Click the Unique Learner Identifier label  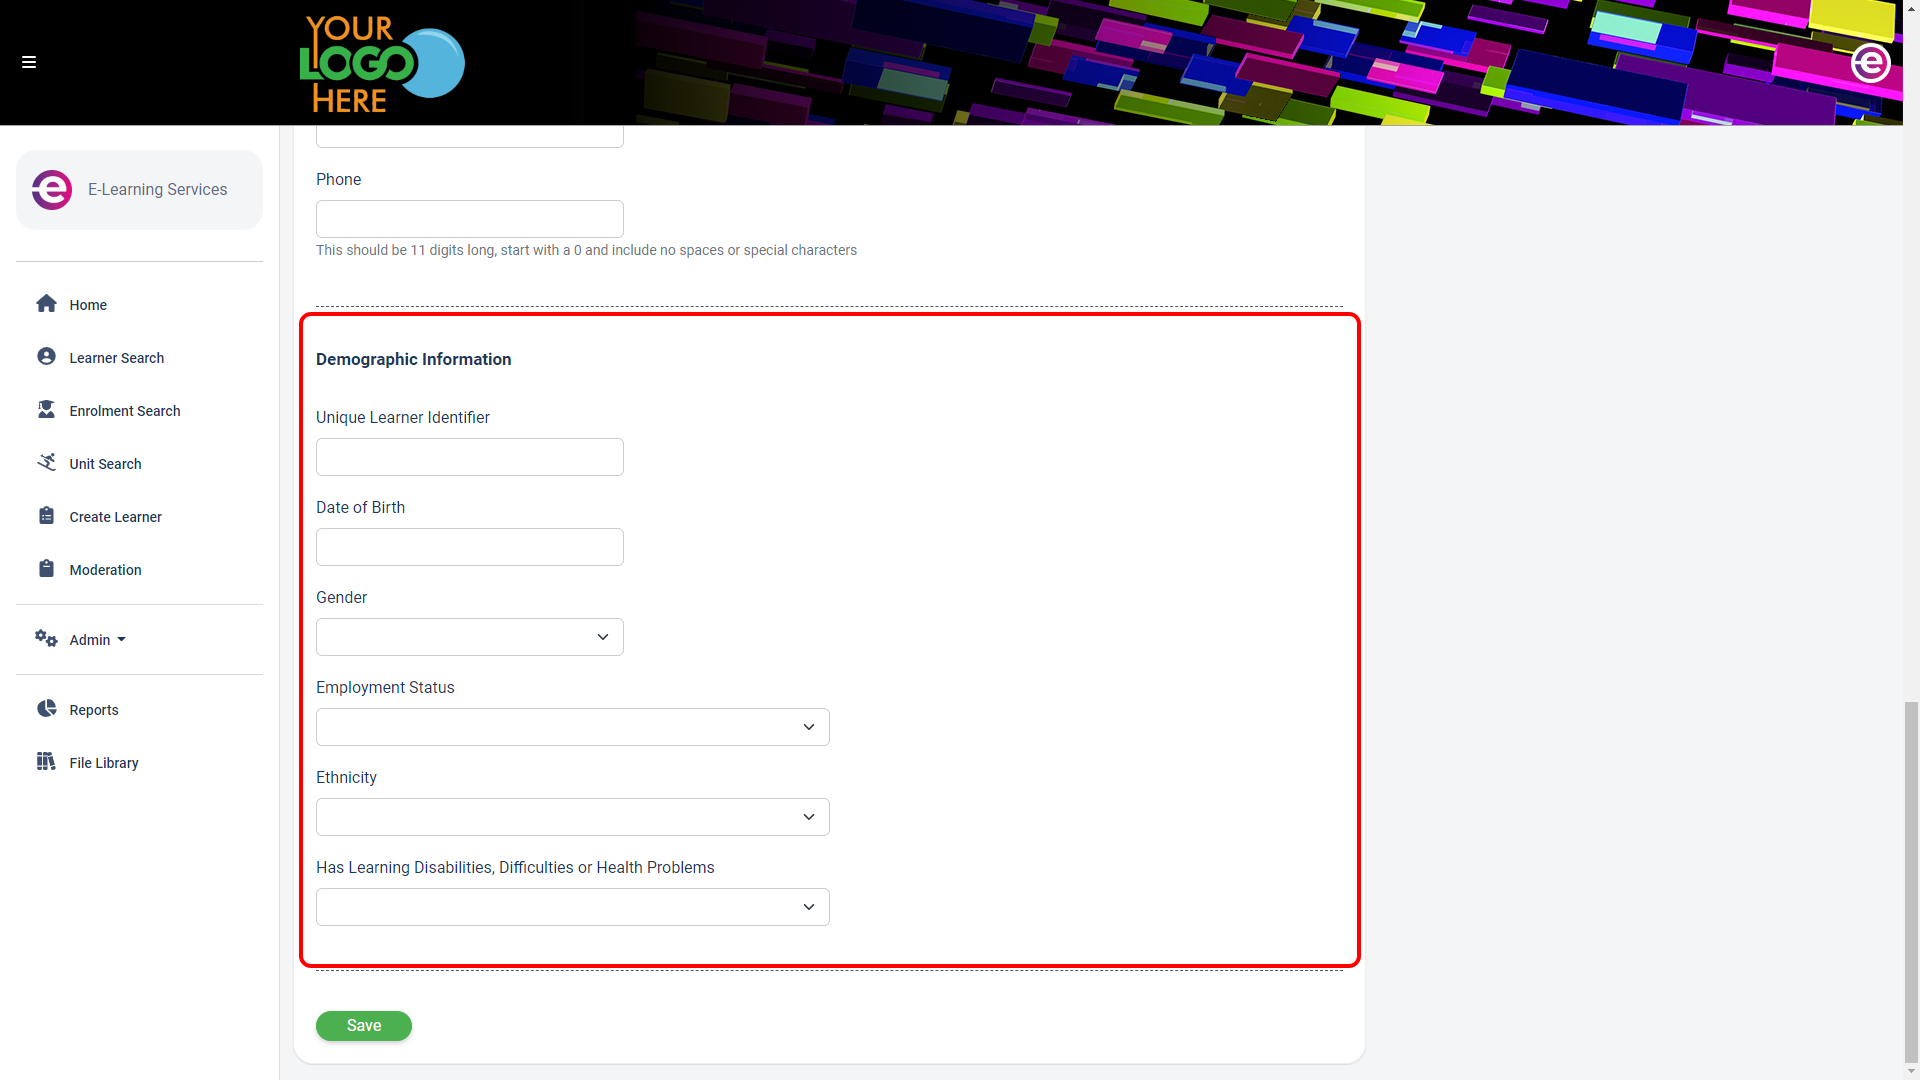pos(403,417)
